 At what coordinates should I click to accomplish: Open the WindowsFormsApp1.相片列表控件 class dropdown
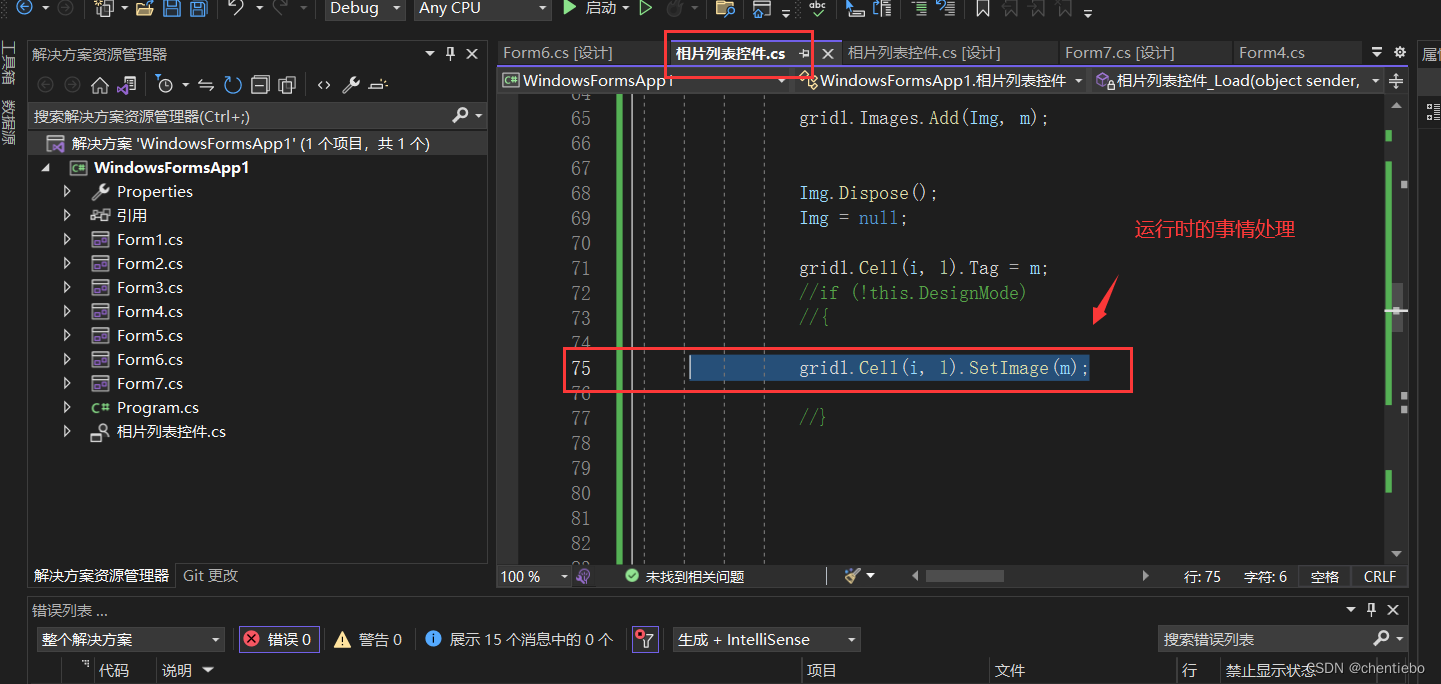pyautogui.click(x=943, y=80)
